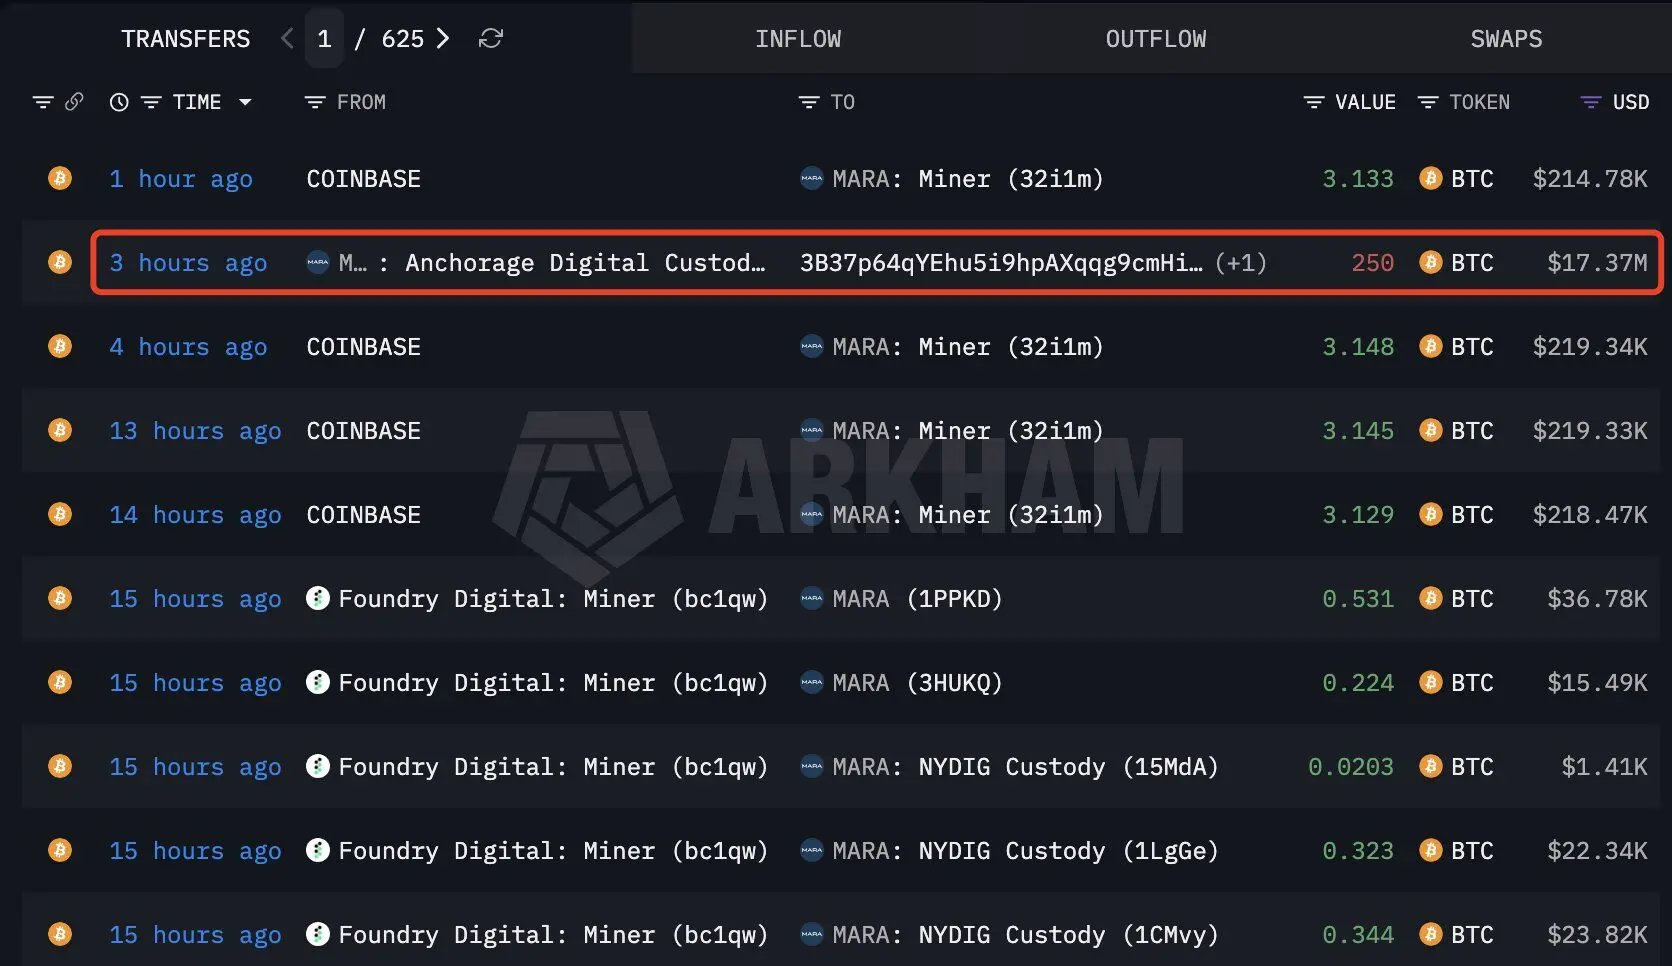Screen dimensions: 1672x966
Task: Click the BTC token icon in the 3.133 row
Action: (1431, 178)
